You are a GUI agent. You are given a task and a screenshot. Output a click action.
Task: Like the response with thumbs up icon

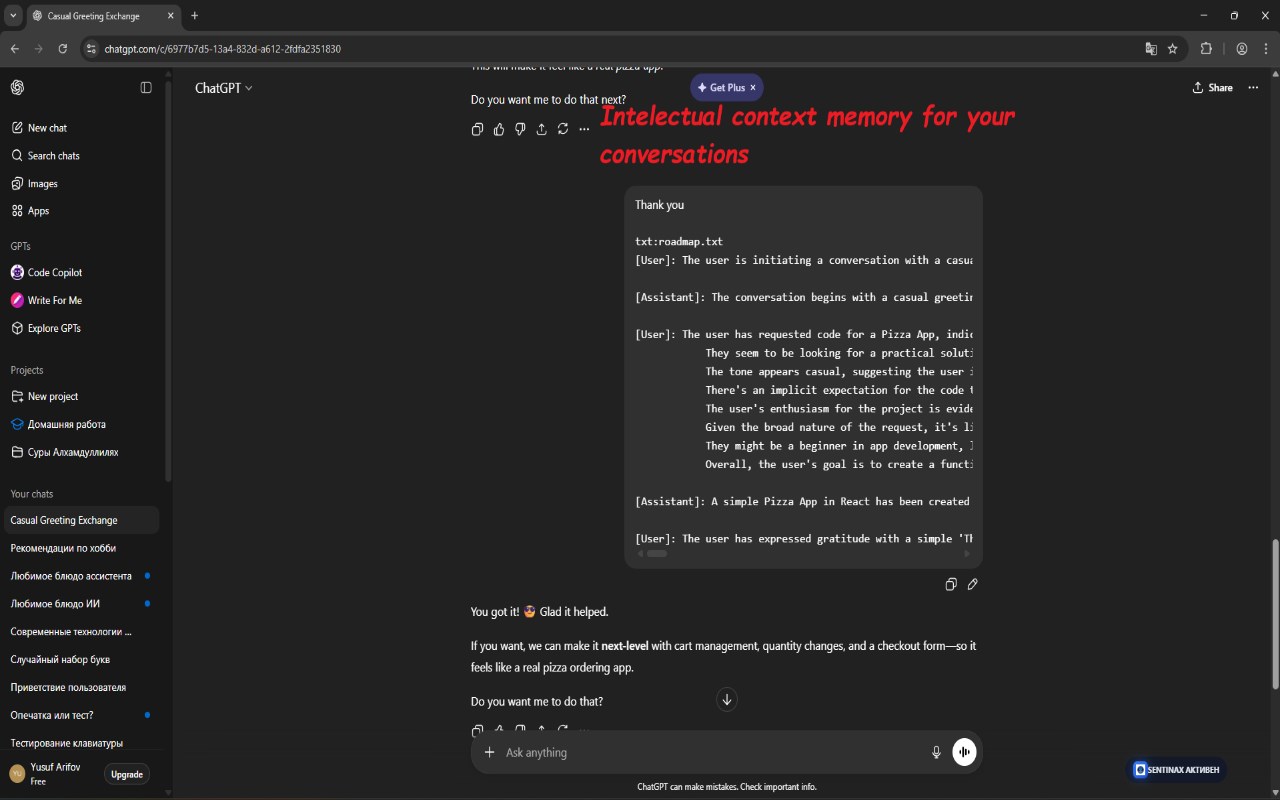pos(499,129)
